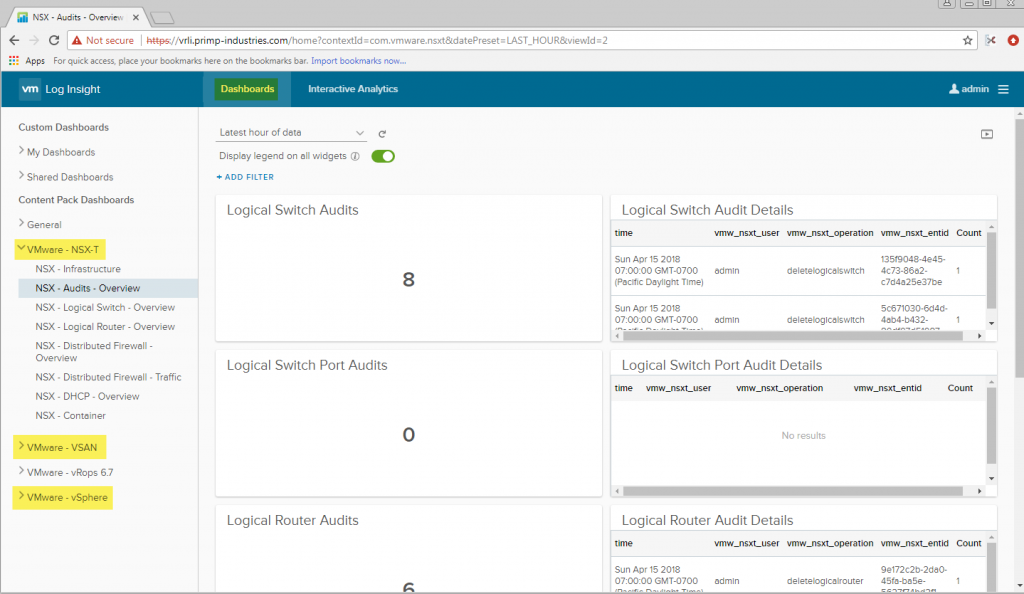The image size is (1024, 594).
Task: Open the hamburger menu next to admin
Action: tap(1003, 89)
